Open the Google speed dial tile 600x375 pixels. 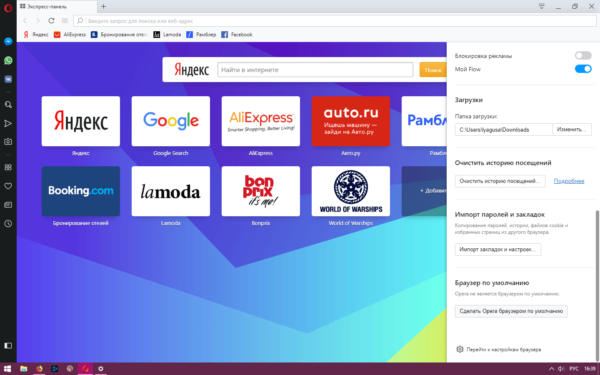tap(171, 121)
